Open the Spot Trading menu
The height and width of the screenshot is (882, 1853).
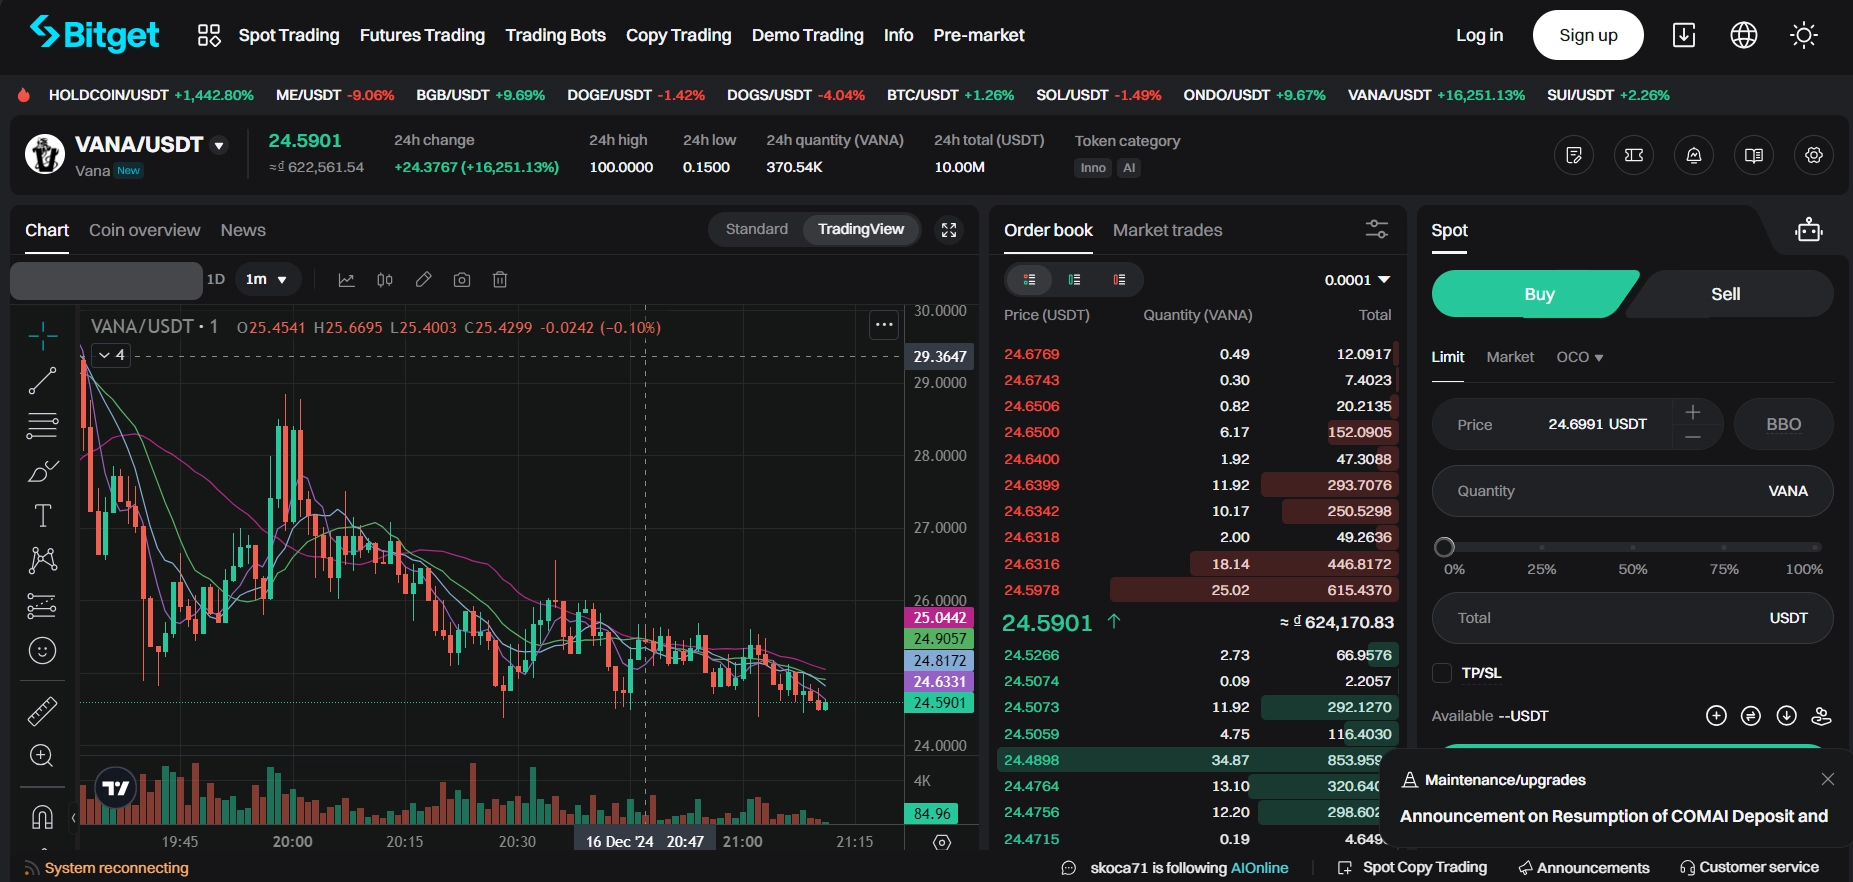[x=289, y=35]
